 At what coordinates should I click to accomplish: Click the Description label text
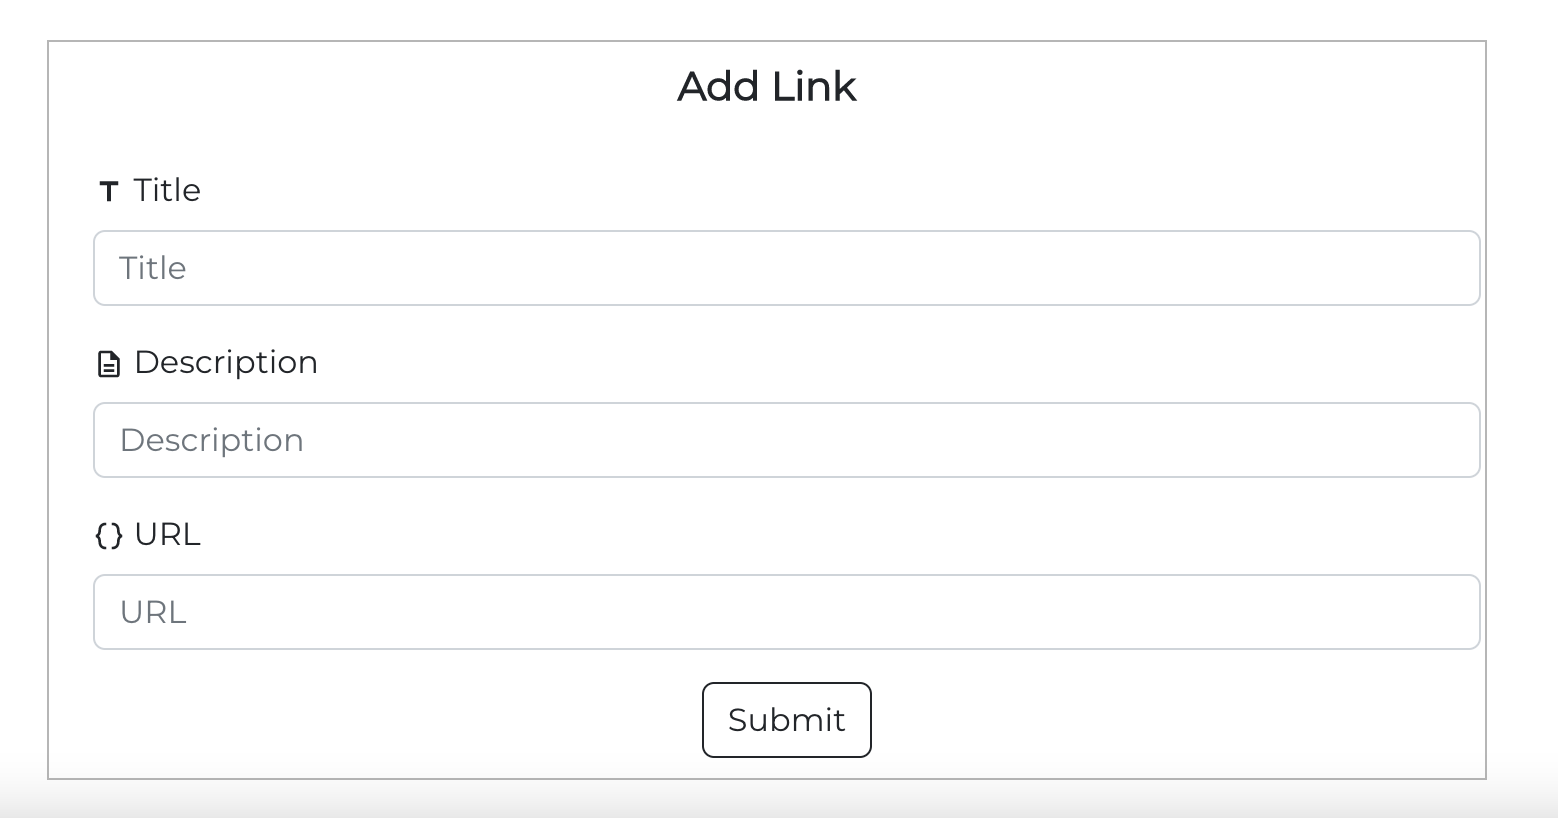click(x=226, y=363)
